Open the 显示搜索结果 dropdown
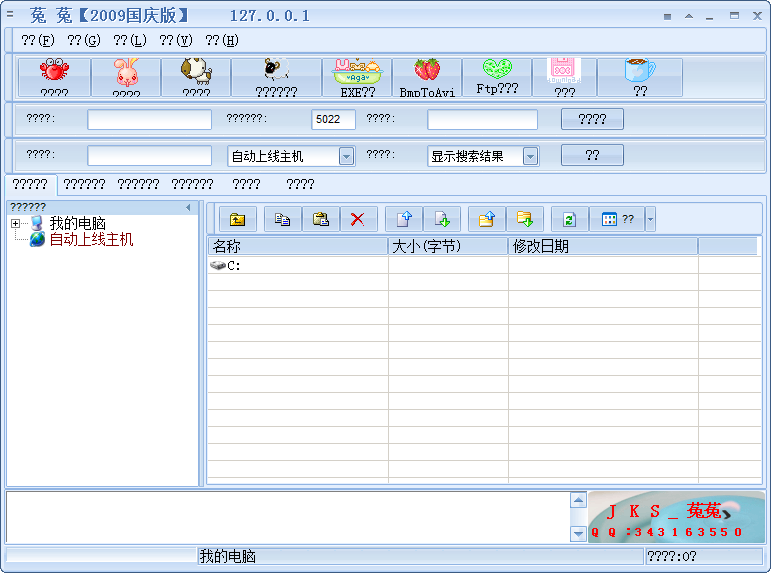 [530, 156]
